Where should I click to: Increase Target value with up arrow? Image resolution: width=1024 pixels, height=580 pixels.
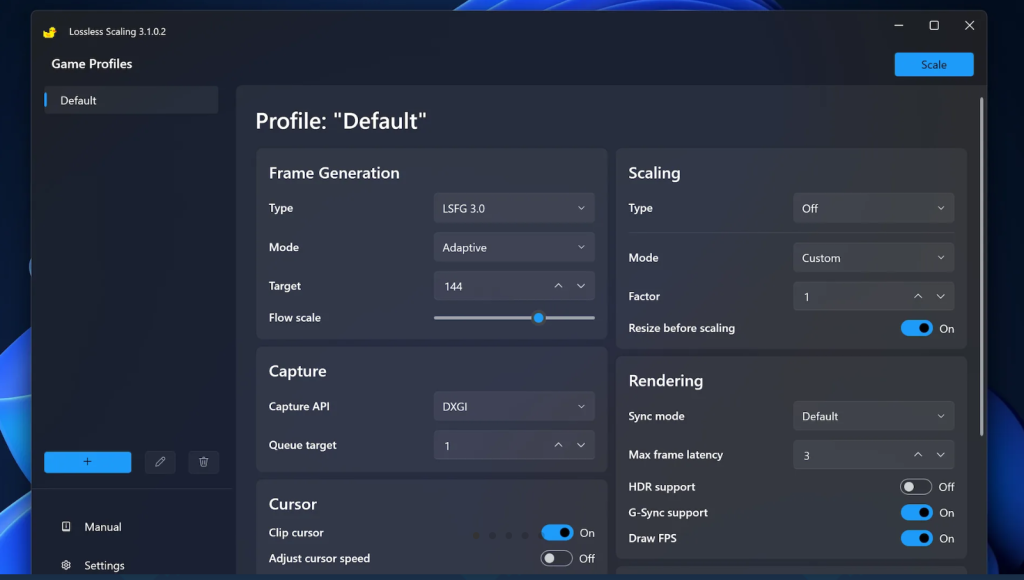pyautogui.click(x=558, y=286)
